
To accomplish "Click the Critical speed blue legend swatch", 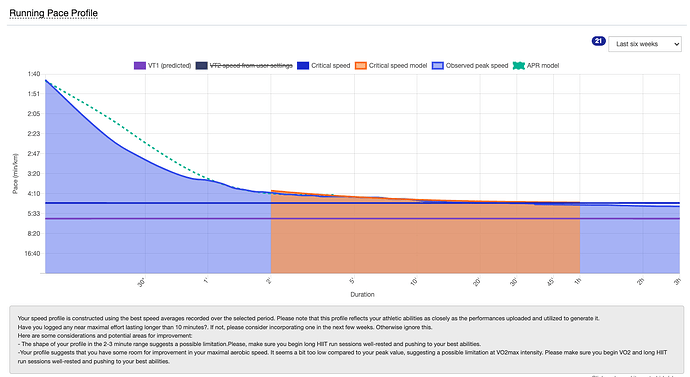I will [303, 66].
